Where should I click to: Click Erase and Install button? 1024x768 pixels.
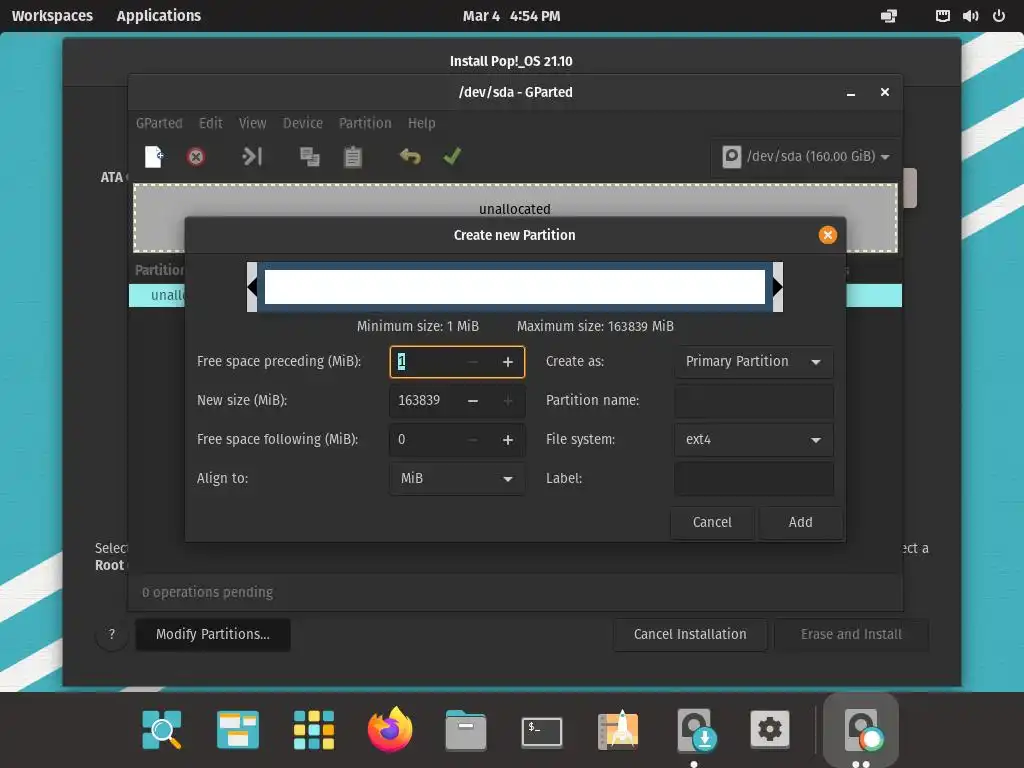pyautogui.click(x=851, y=635)
